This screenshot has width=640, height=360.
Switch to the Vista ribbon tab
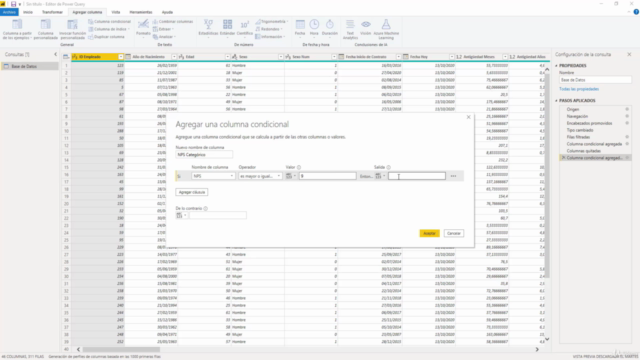(x=116, y=12)
